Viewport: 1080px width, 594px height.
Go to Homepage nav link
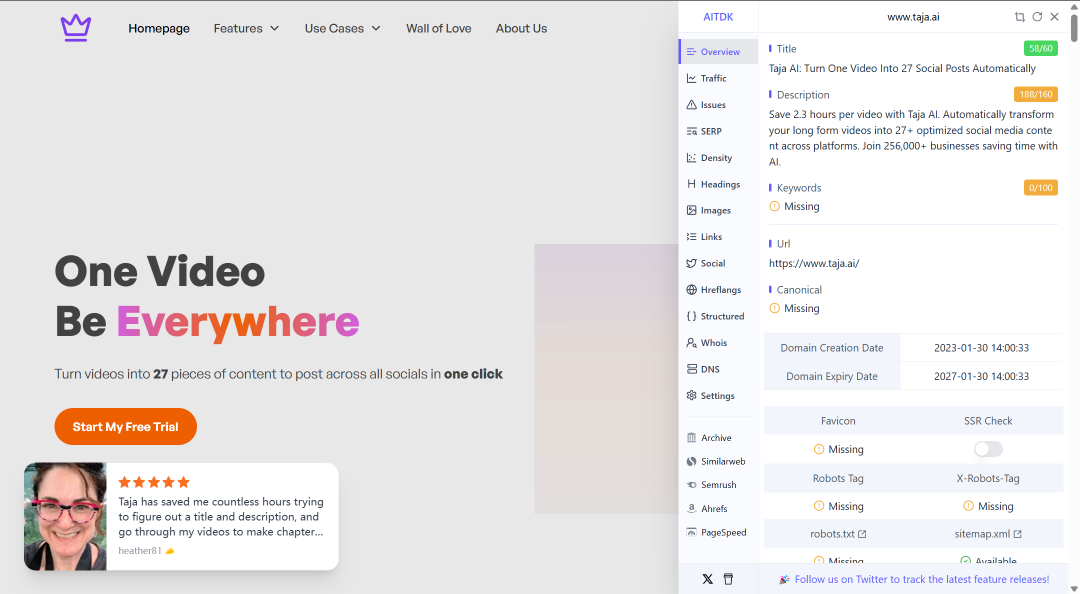159,28
